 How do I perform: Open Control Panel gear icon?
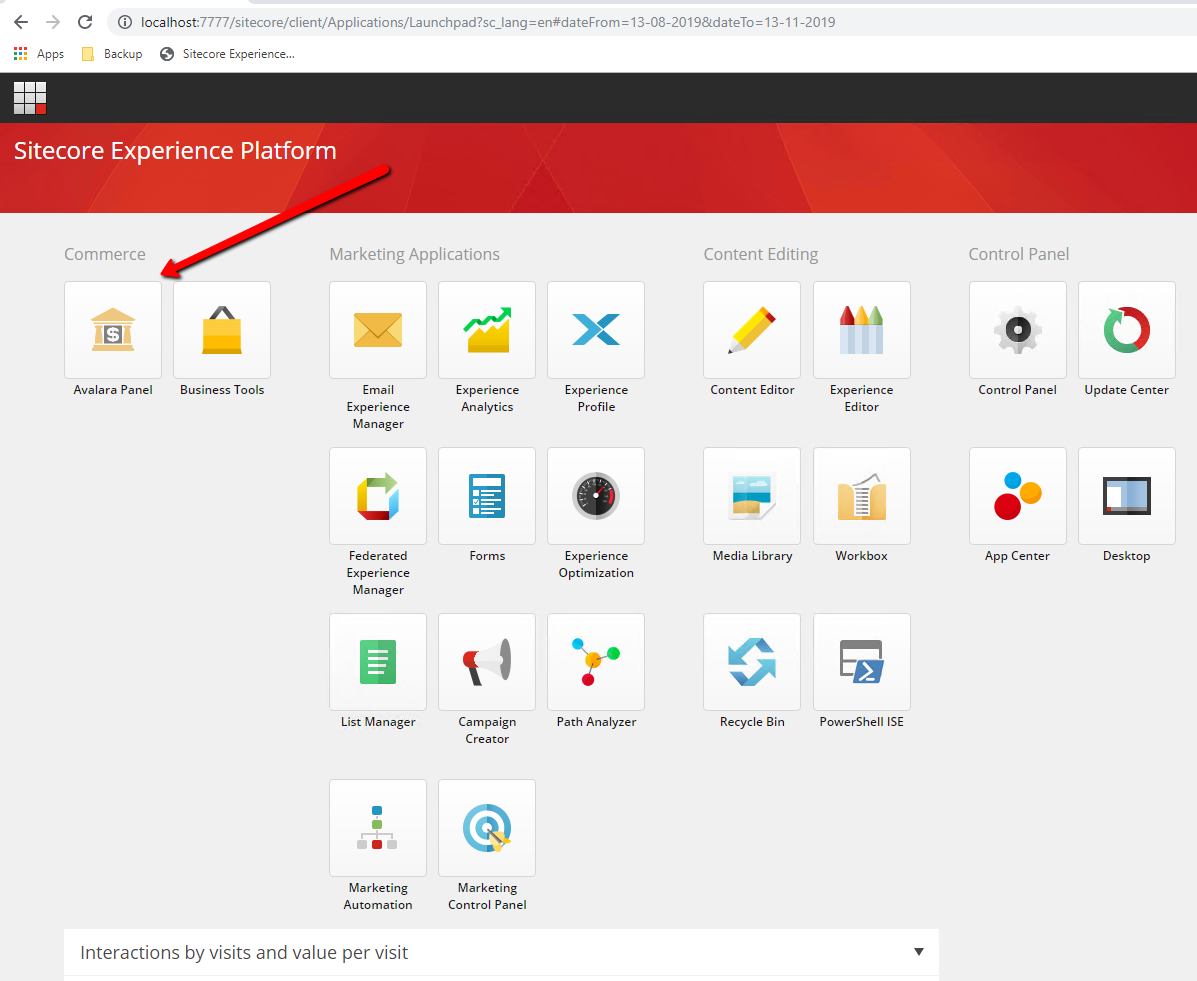(x=1018, y=330)
